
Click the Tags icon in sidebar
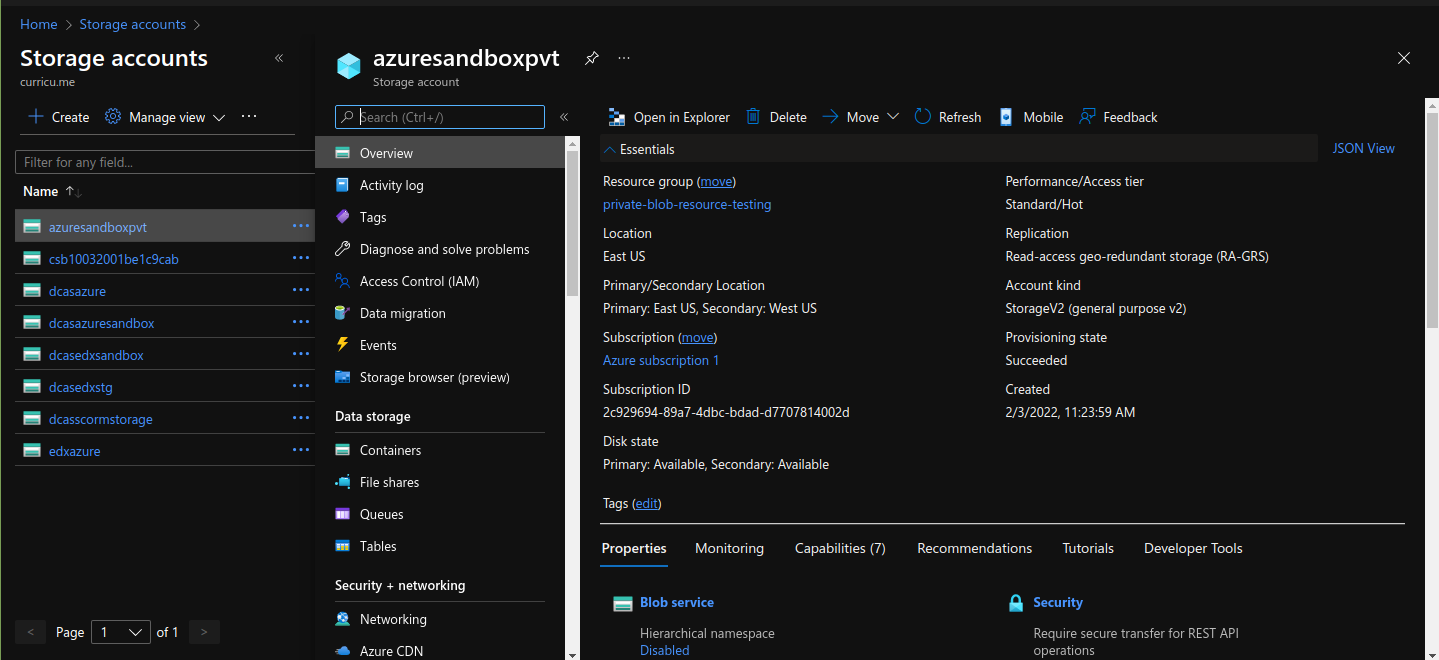(343, 217)
